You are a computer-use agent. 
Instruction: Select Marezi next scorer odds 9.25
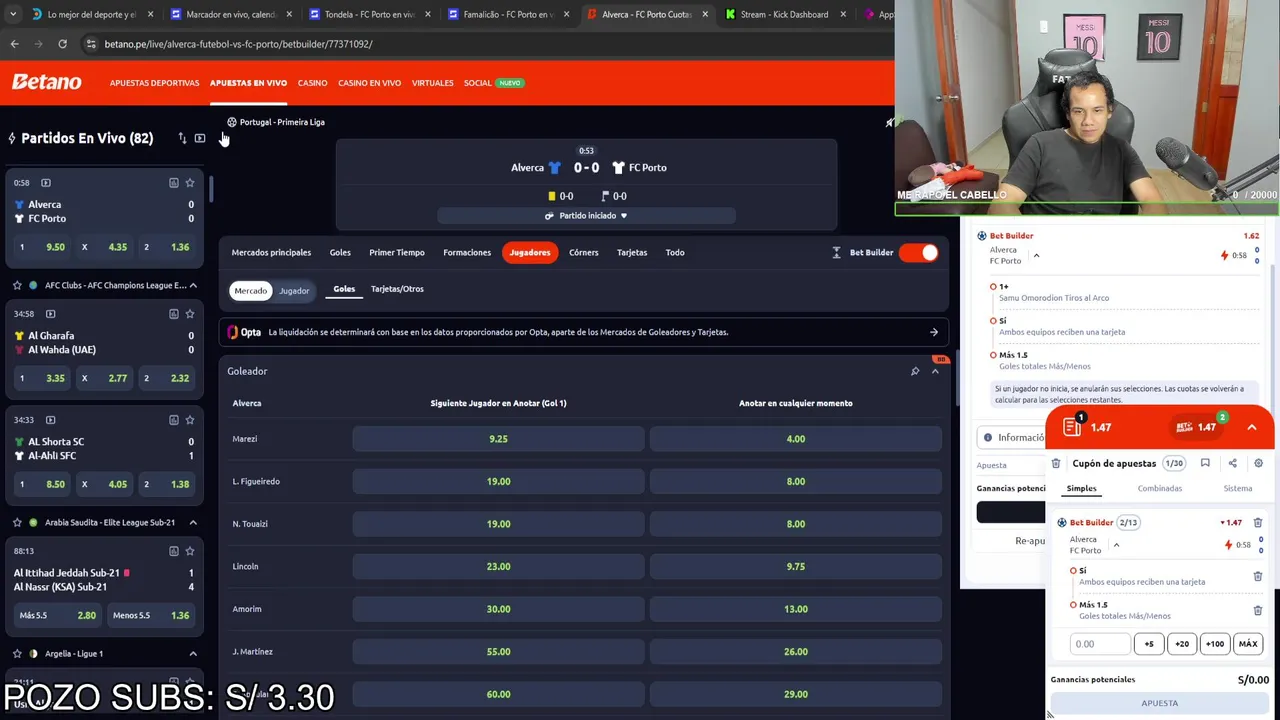click(498, 439)
